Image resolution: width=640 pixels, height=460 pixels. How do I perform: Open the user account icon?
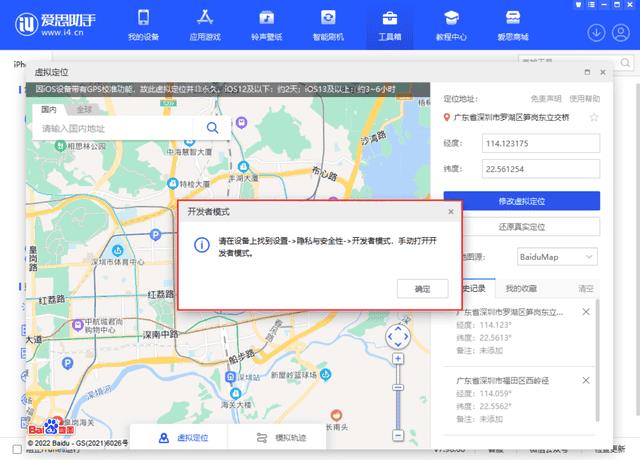pos(621,33)
